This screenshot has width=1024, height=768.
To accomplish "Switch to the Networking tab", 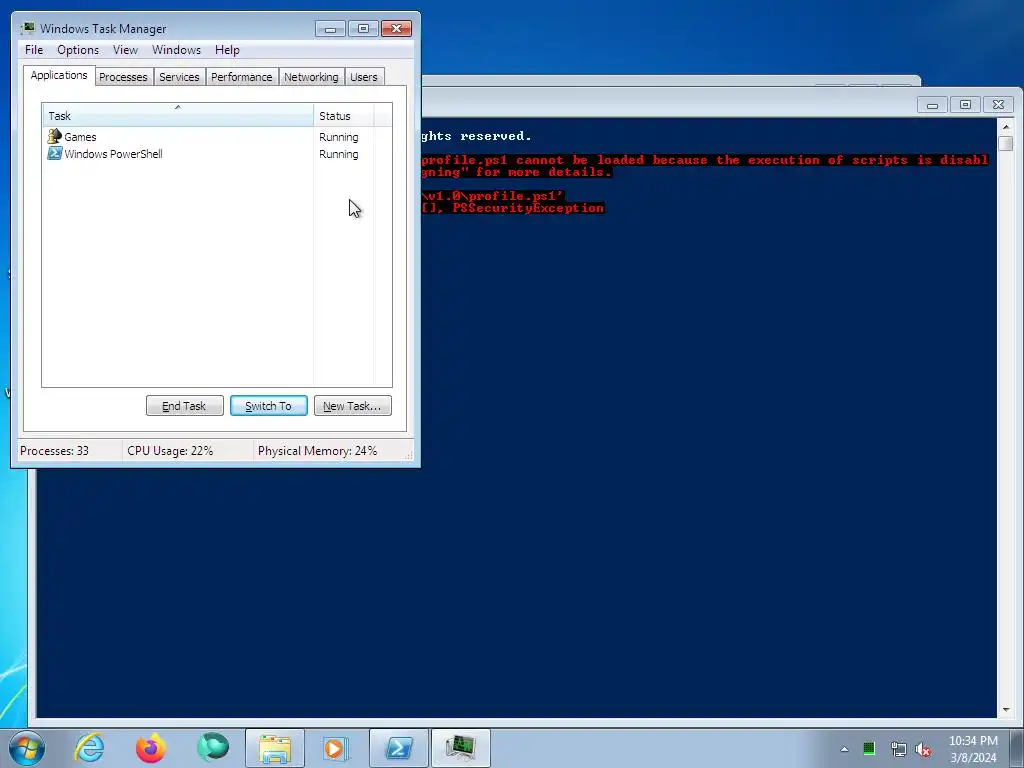I will (x=312, y=77).
